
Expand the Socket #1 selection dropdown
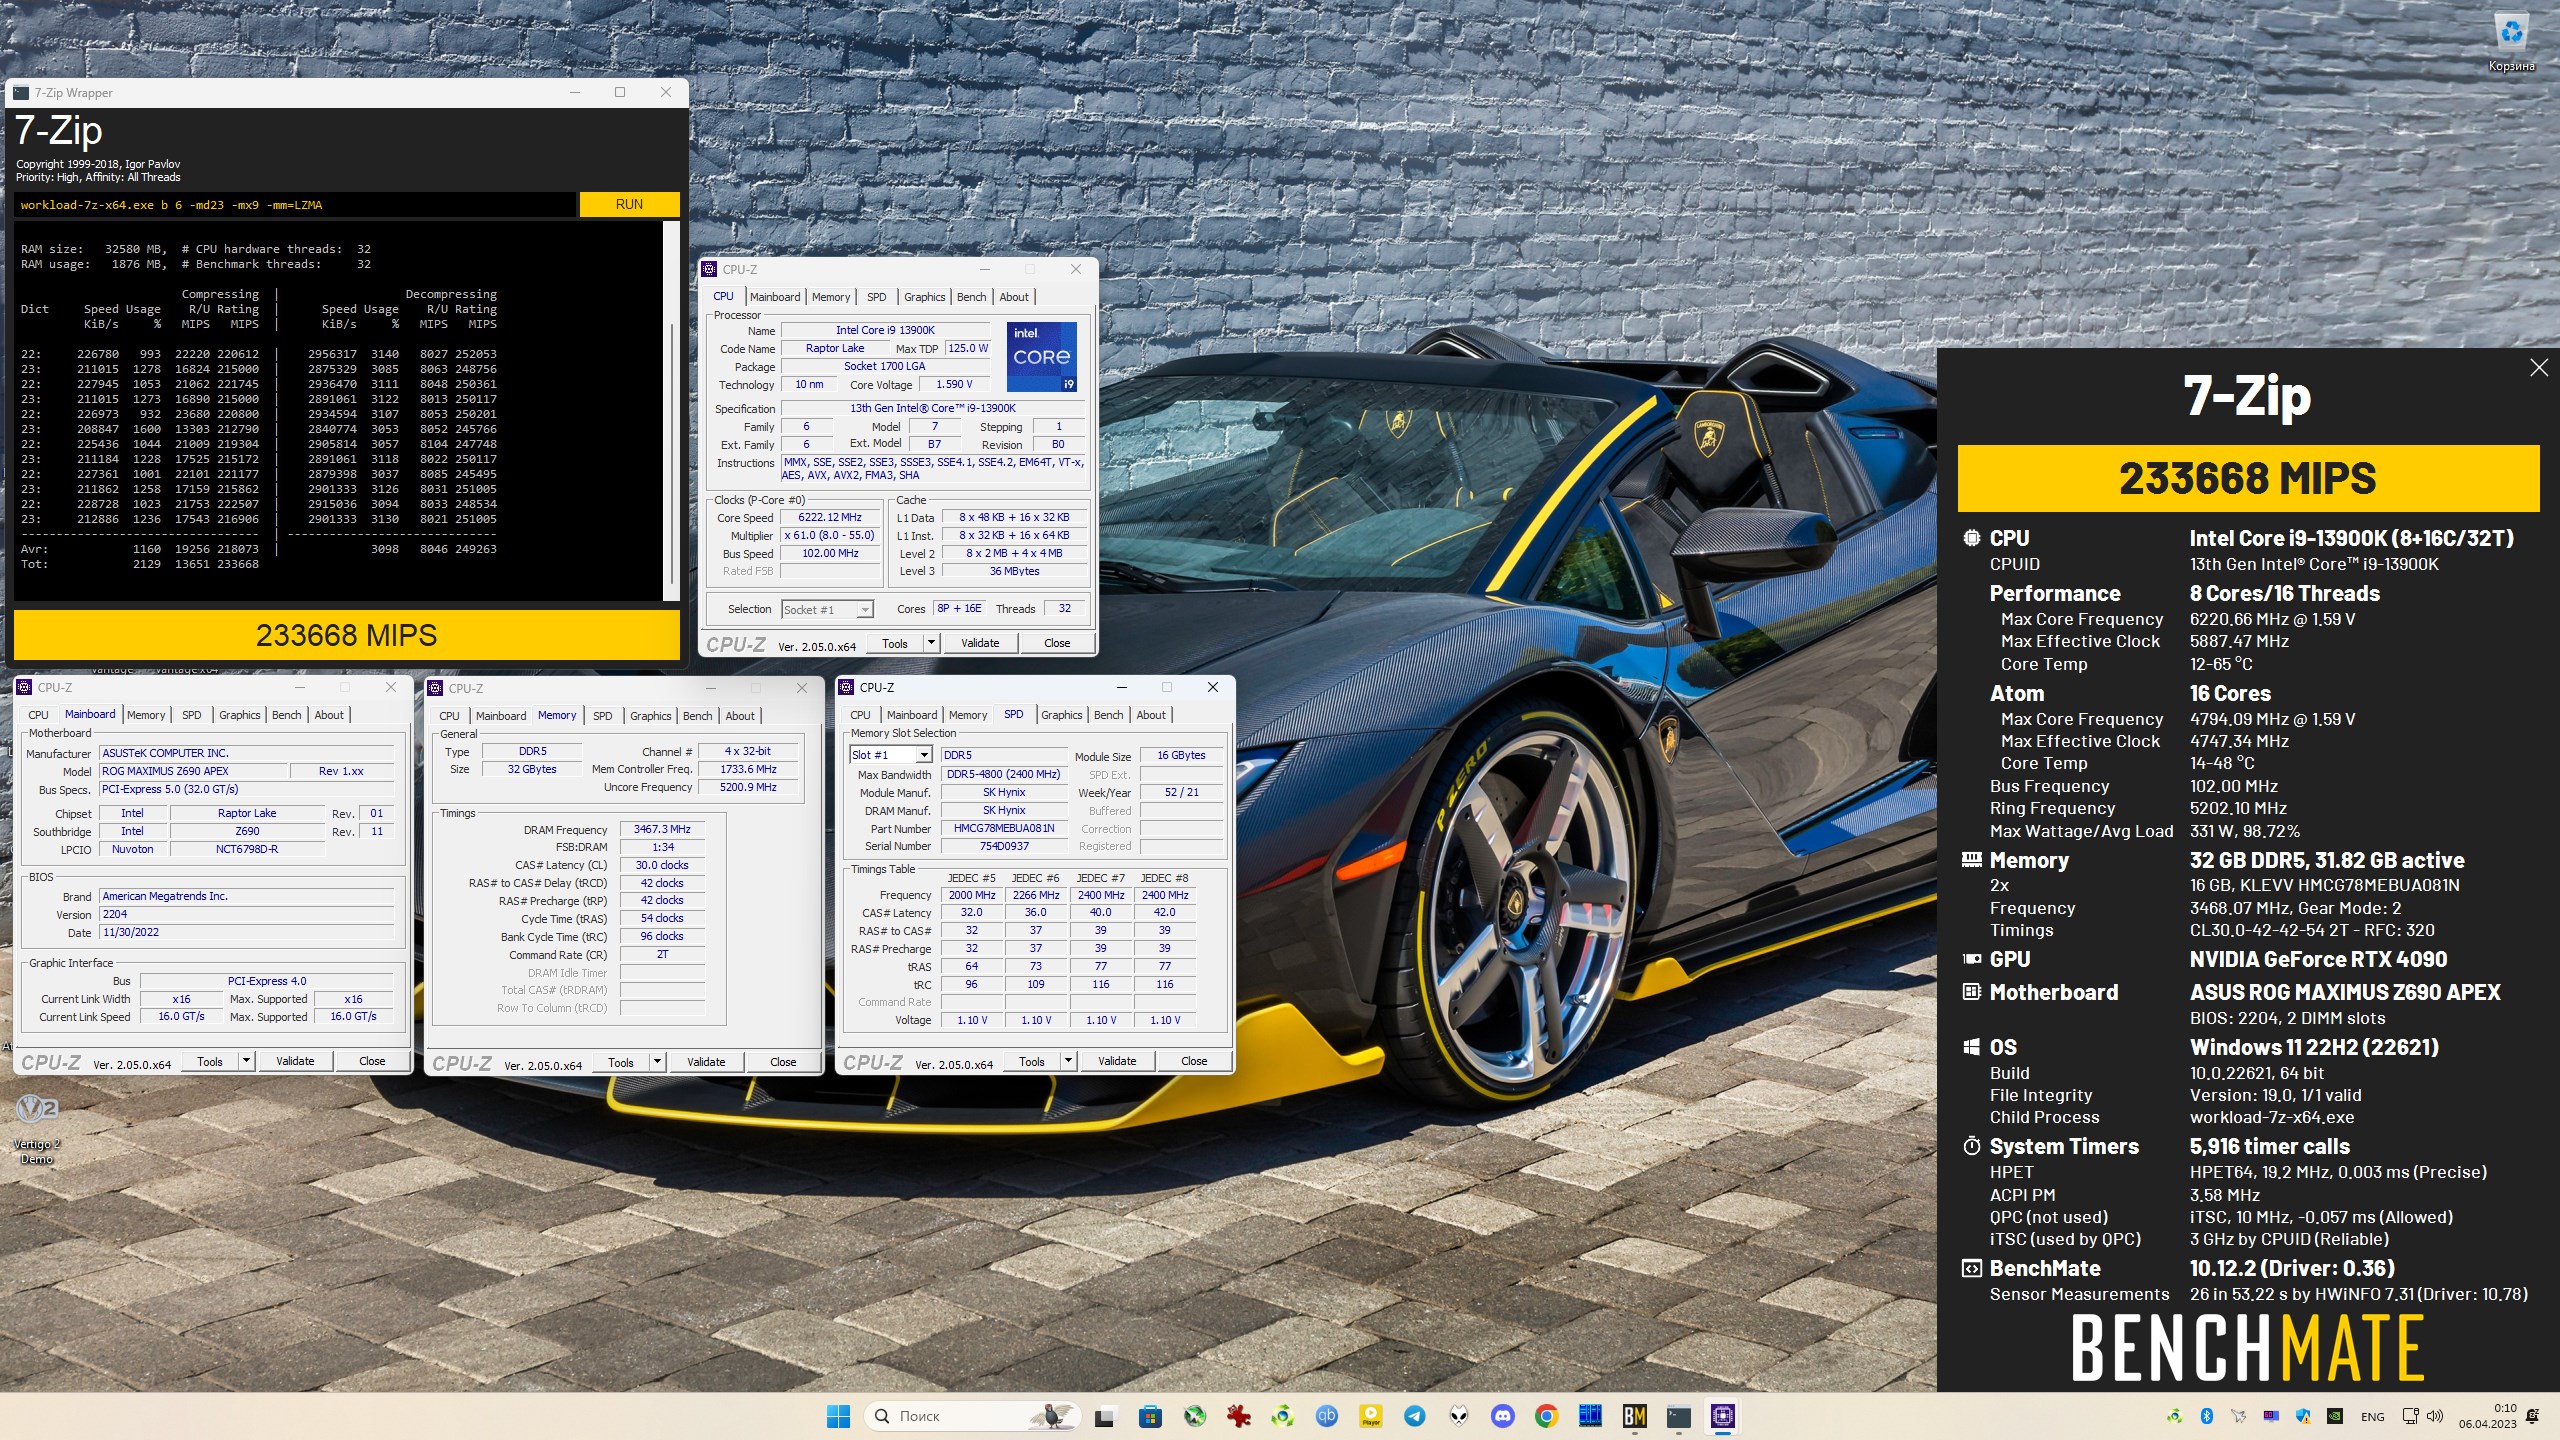(x=865, y=610)
